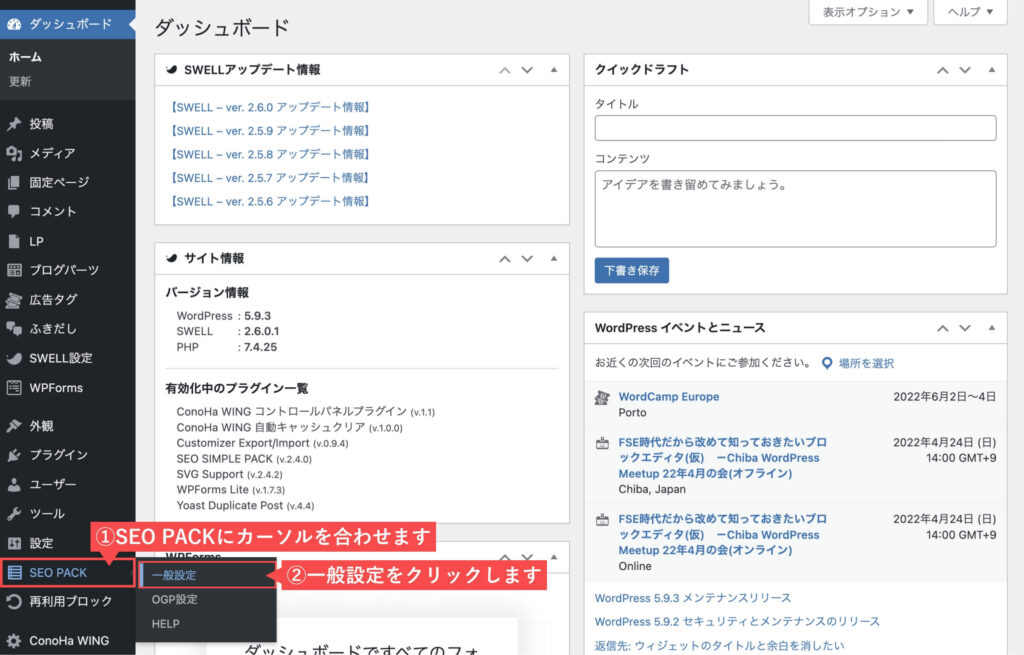Collapse the WPForms panel toggle
This screenshot has height=655, width=1024.
[554, 556]
